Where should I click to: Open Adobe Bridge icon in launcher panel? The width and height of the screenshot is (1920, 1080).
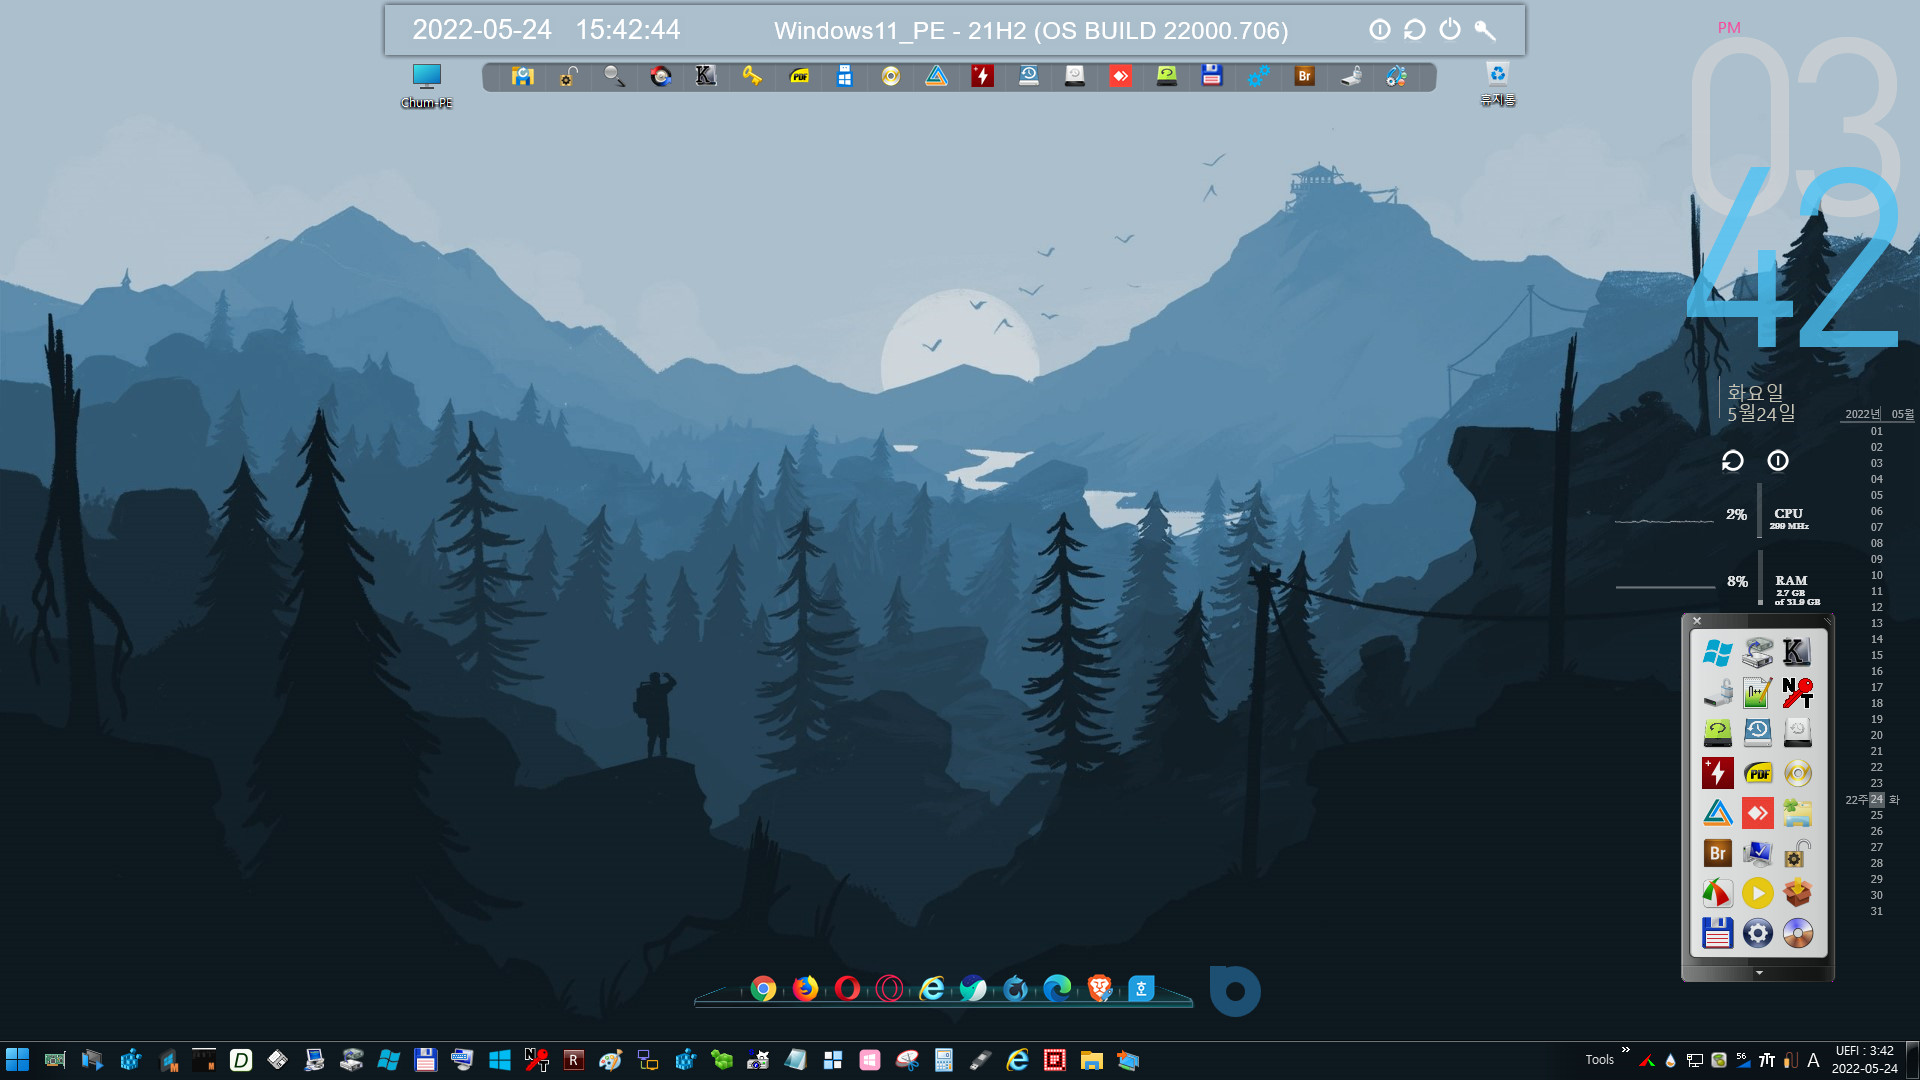[1717, 853]
